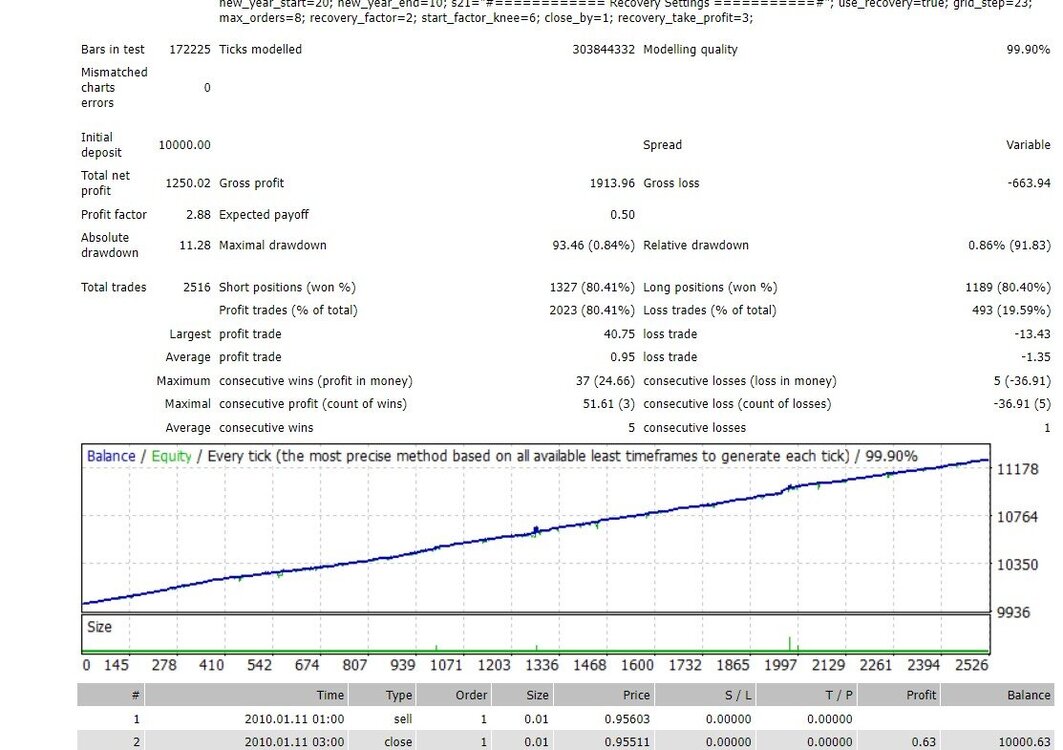Viewport: 1063px width, 750px height.
Task: Click the Bars in test value 172225
Action: click(190, 50)
